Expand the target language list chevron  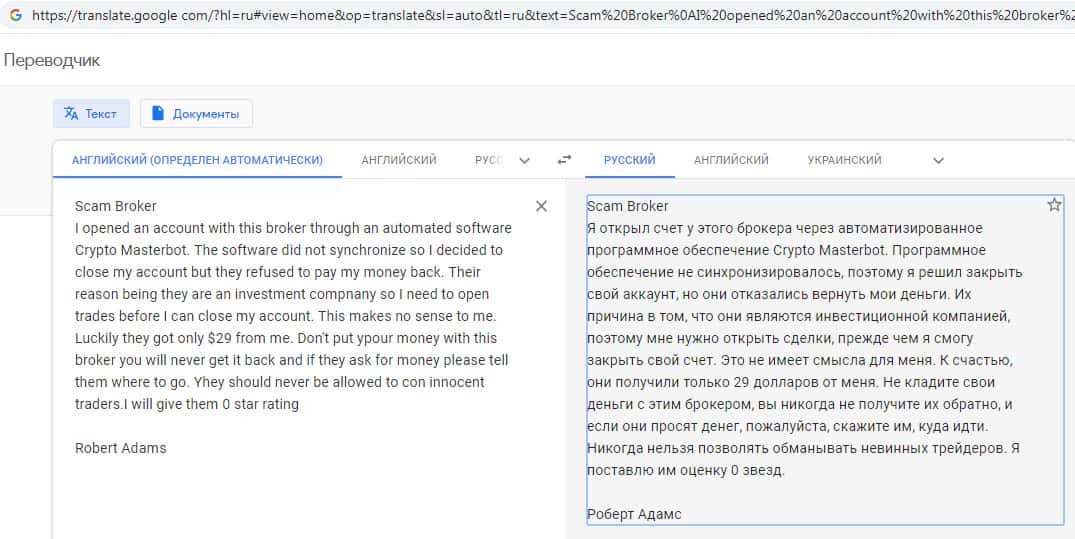937,160
